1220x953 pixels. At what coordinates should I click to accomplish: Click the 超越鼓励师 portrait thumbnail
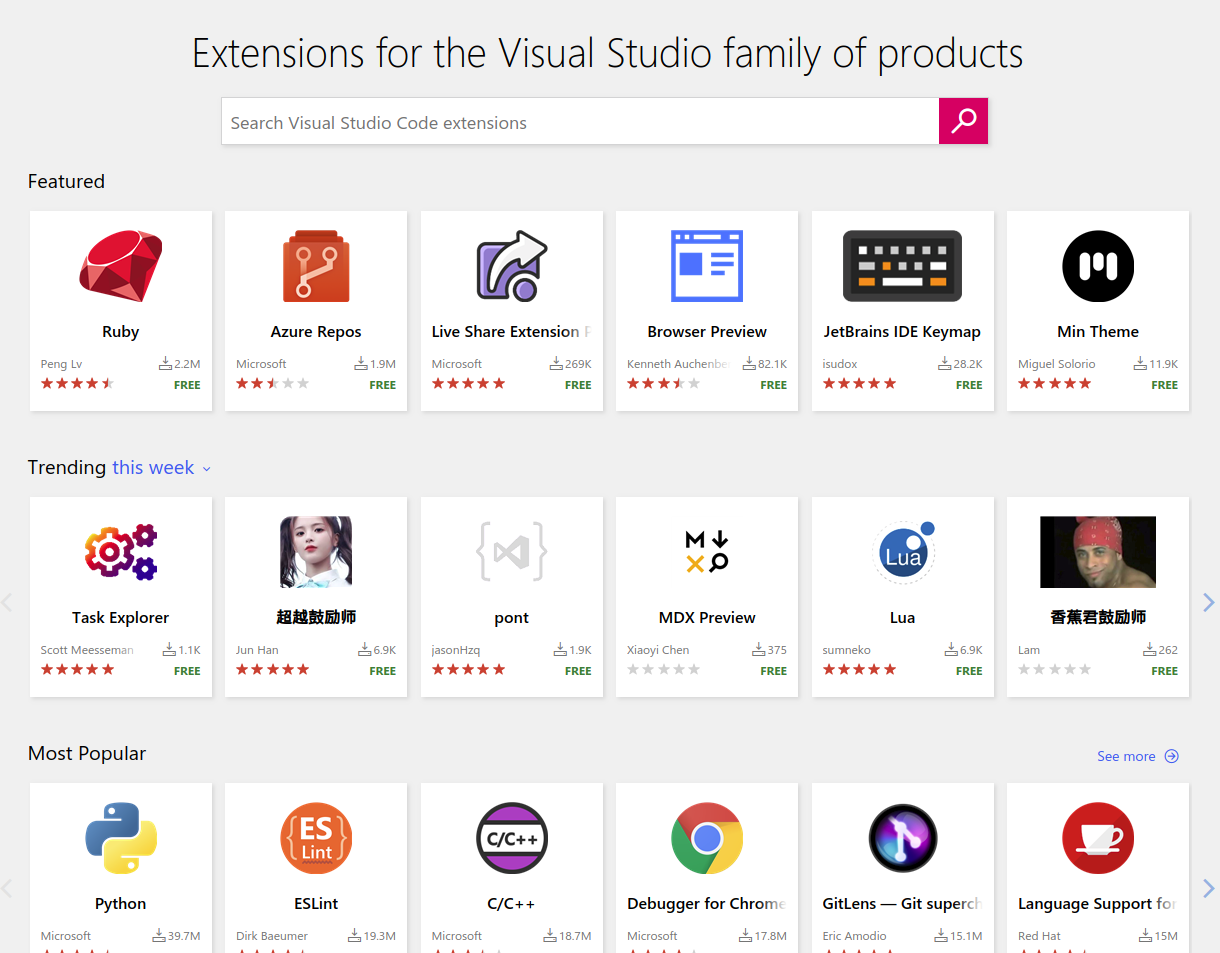click(x=316, y=552)
